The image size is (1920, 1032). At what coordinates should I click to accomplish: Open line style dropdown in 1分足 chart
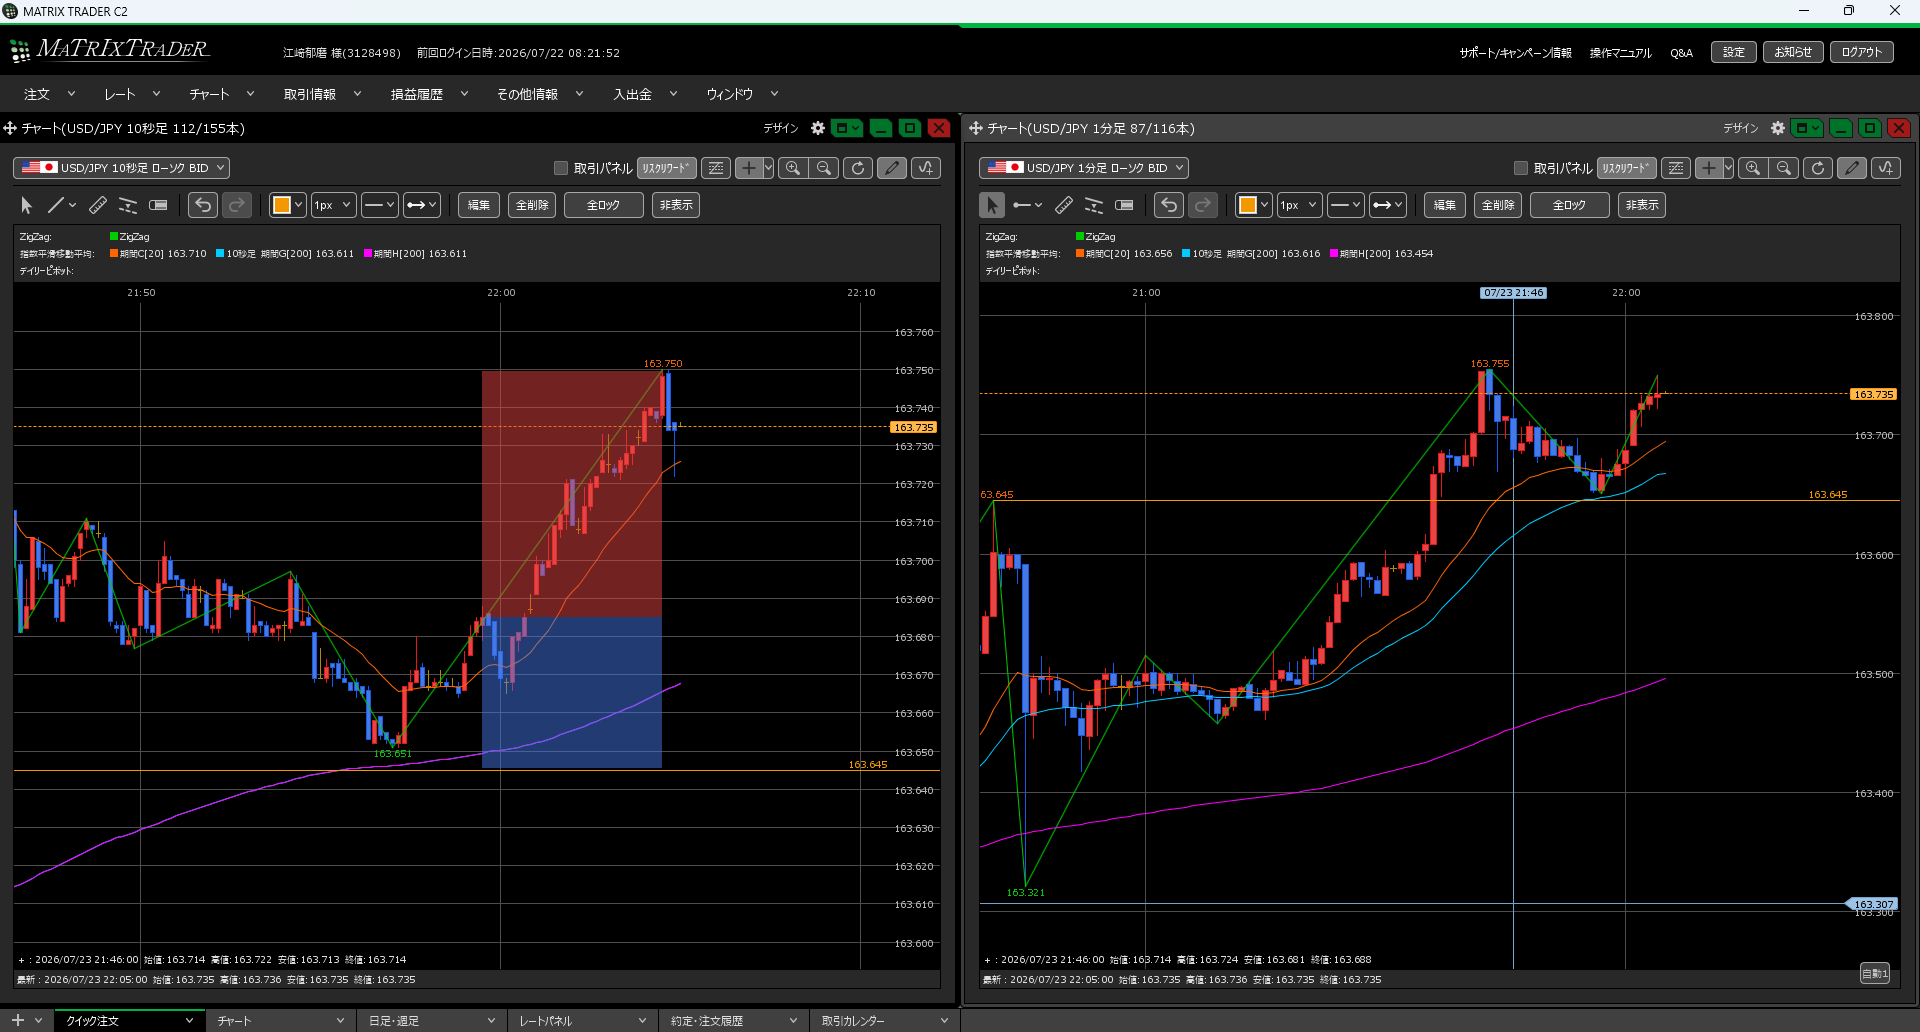1346,205
